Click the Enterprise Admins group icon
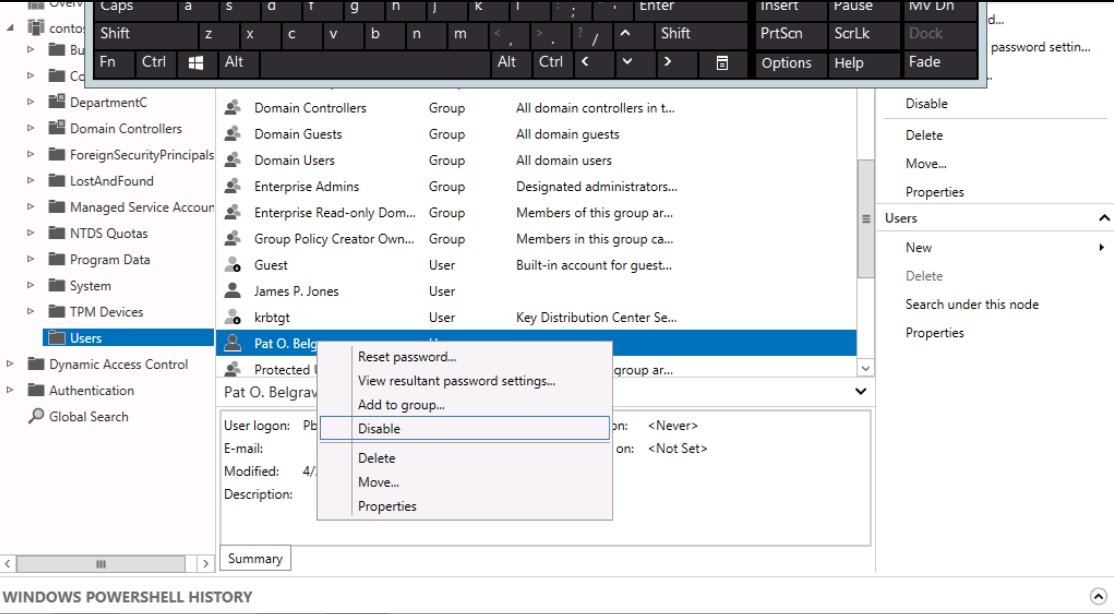 pos(232,187)
